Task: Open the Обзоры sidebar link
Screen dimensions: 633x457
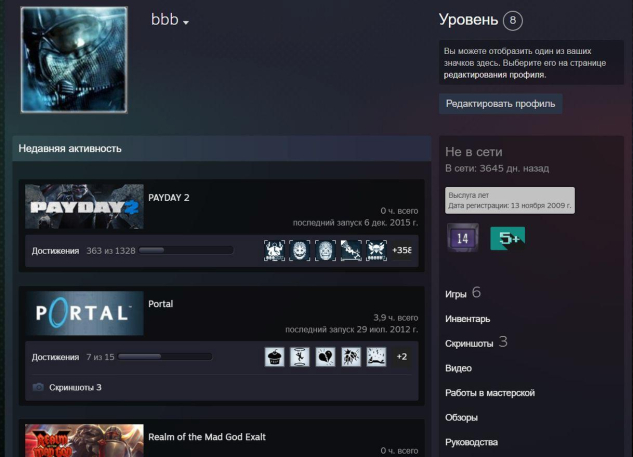Action: [x=461, y=417]
